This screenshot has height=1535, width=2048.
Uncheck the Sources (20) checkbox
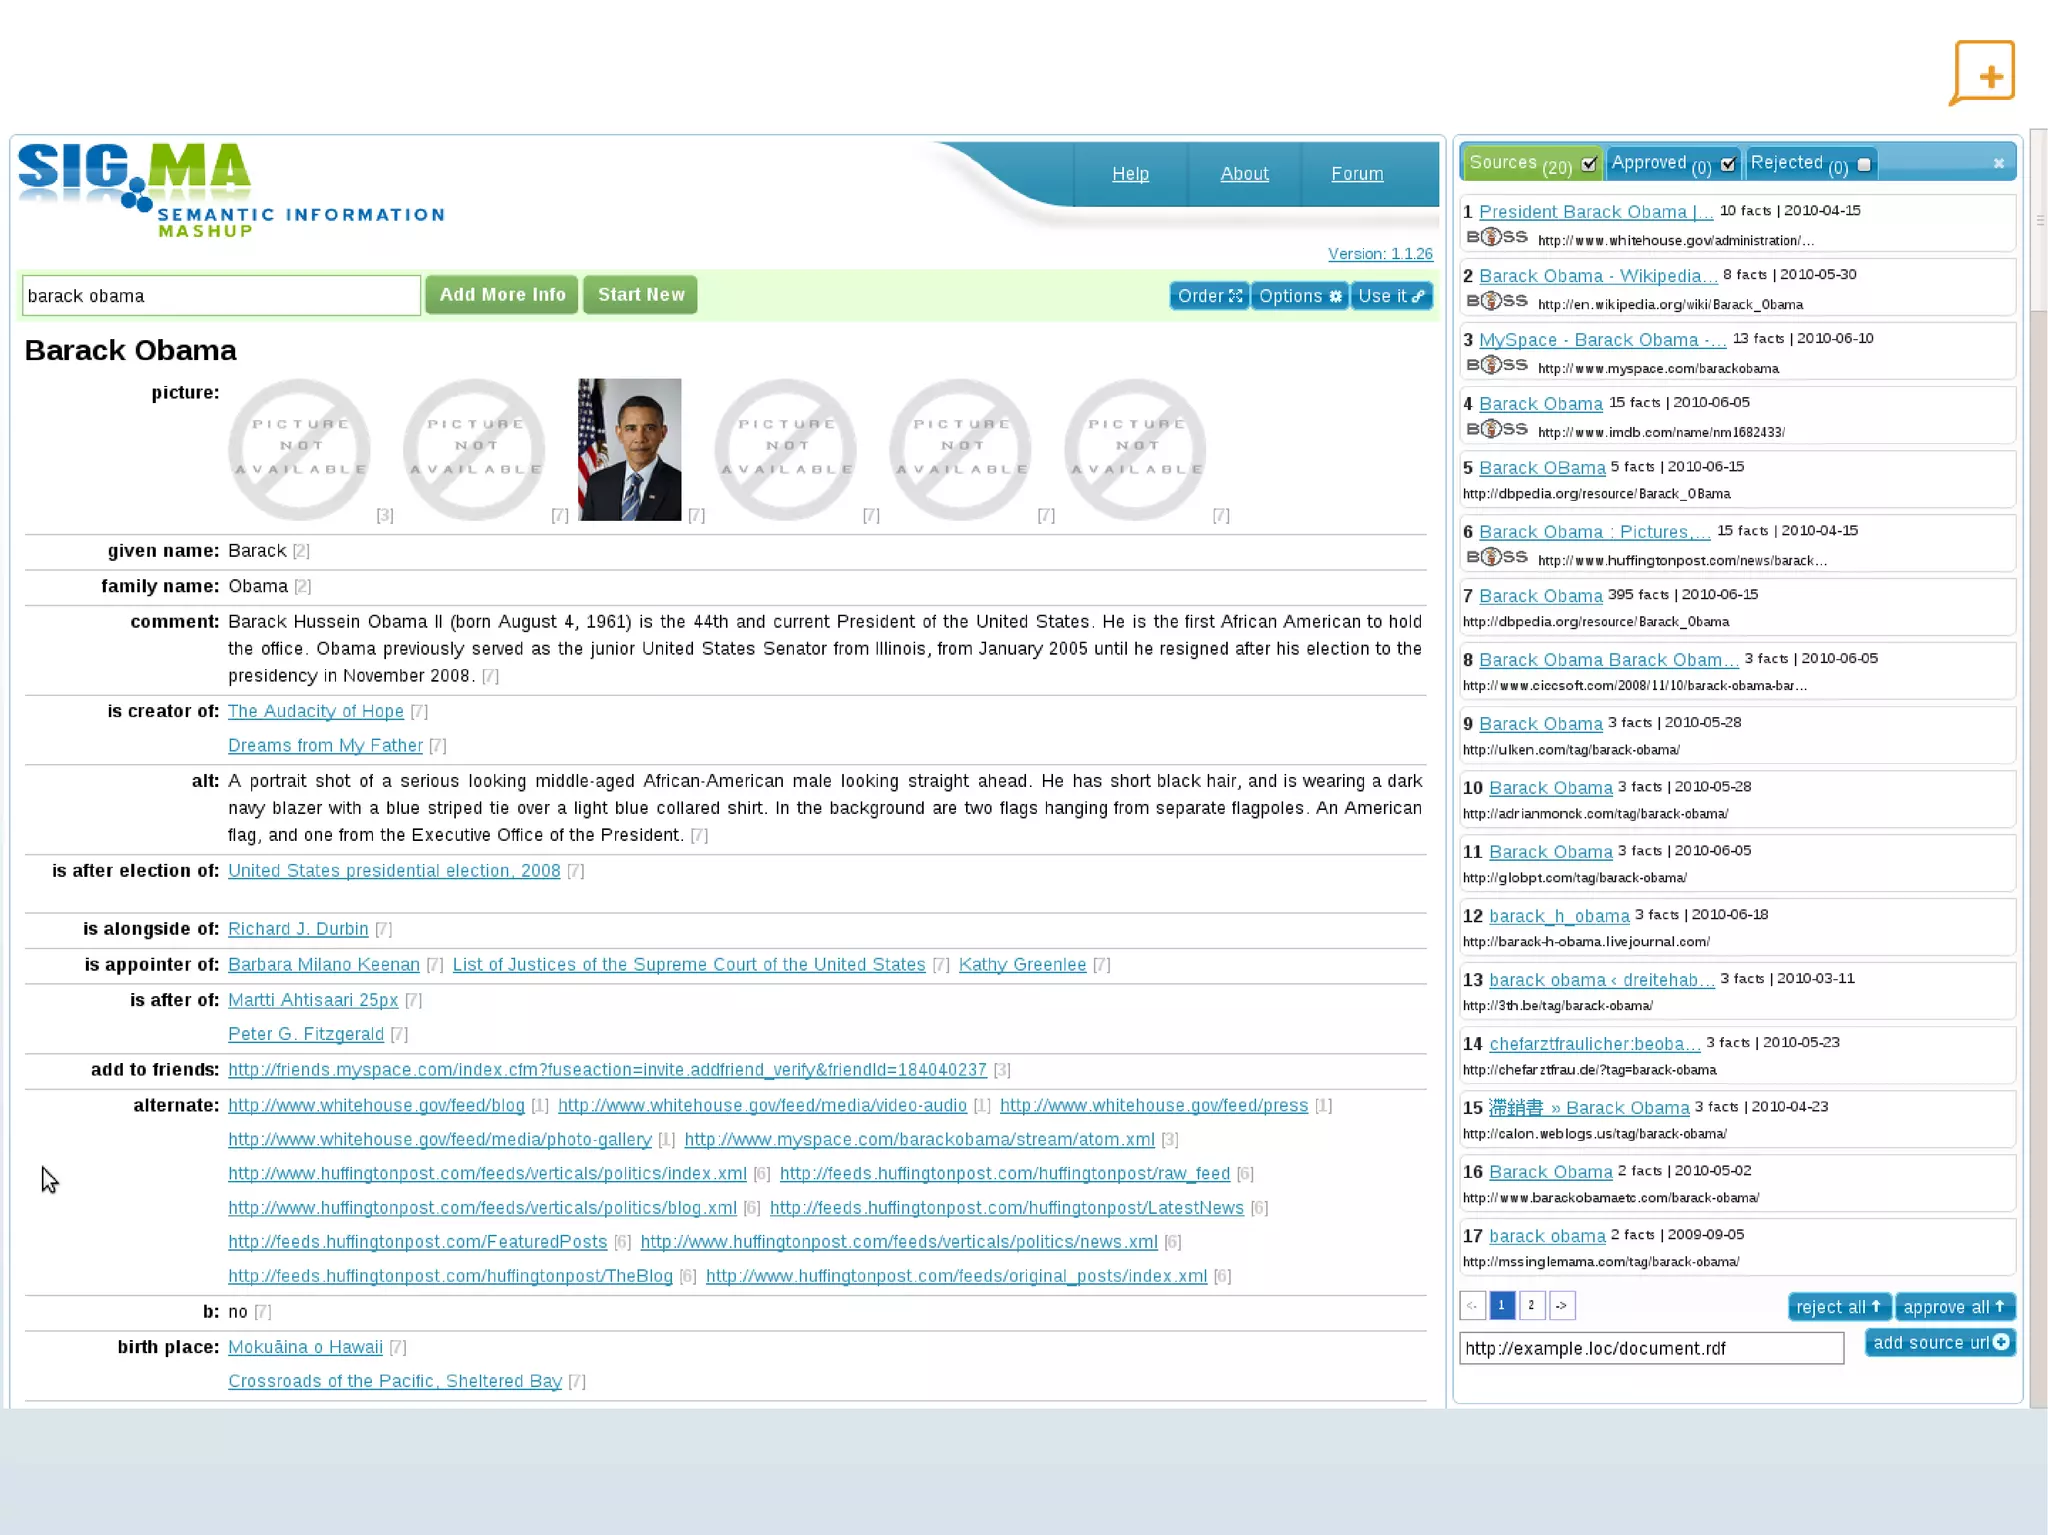point(1589,164)
